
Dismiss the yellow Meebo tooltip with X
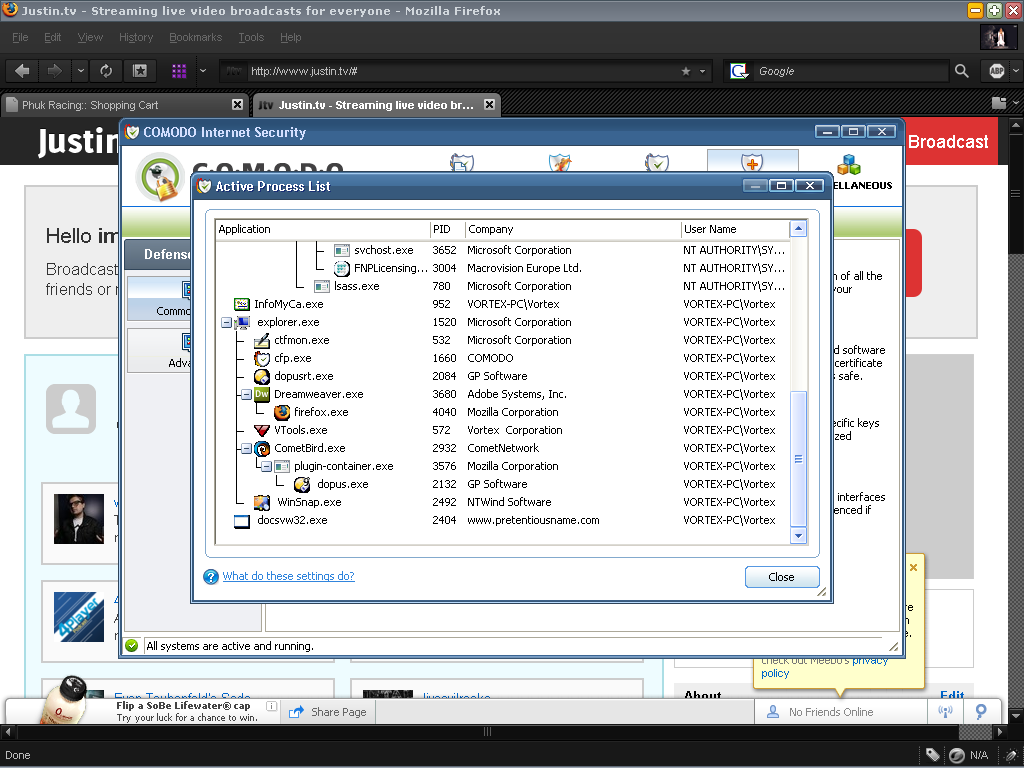(914, 568)
